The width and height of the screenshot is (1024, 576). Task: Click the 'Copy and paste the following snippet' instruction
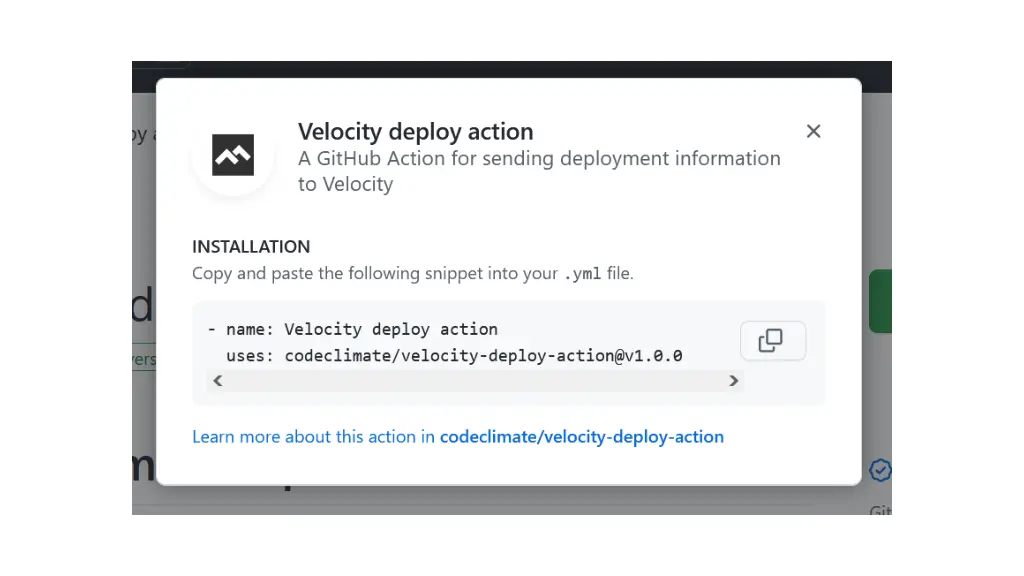coord(375,274)
